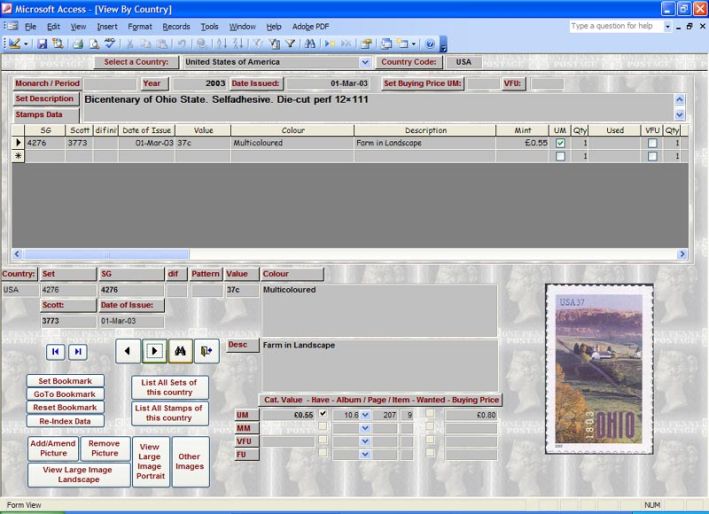This screenshot has height=514, width=709.
Task: Click List All Sets of this country
Action: (x=169, y=387)
